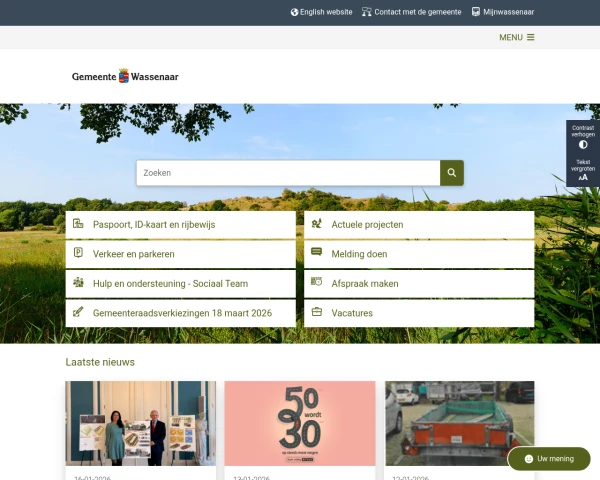The image size is (600, 480).
Task: Toggle Contrast verhogen mode
Action: (583, 137)
